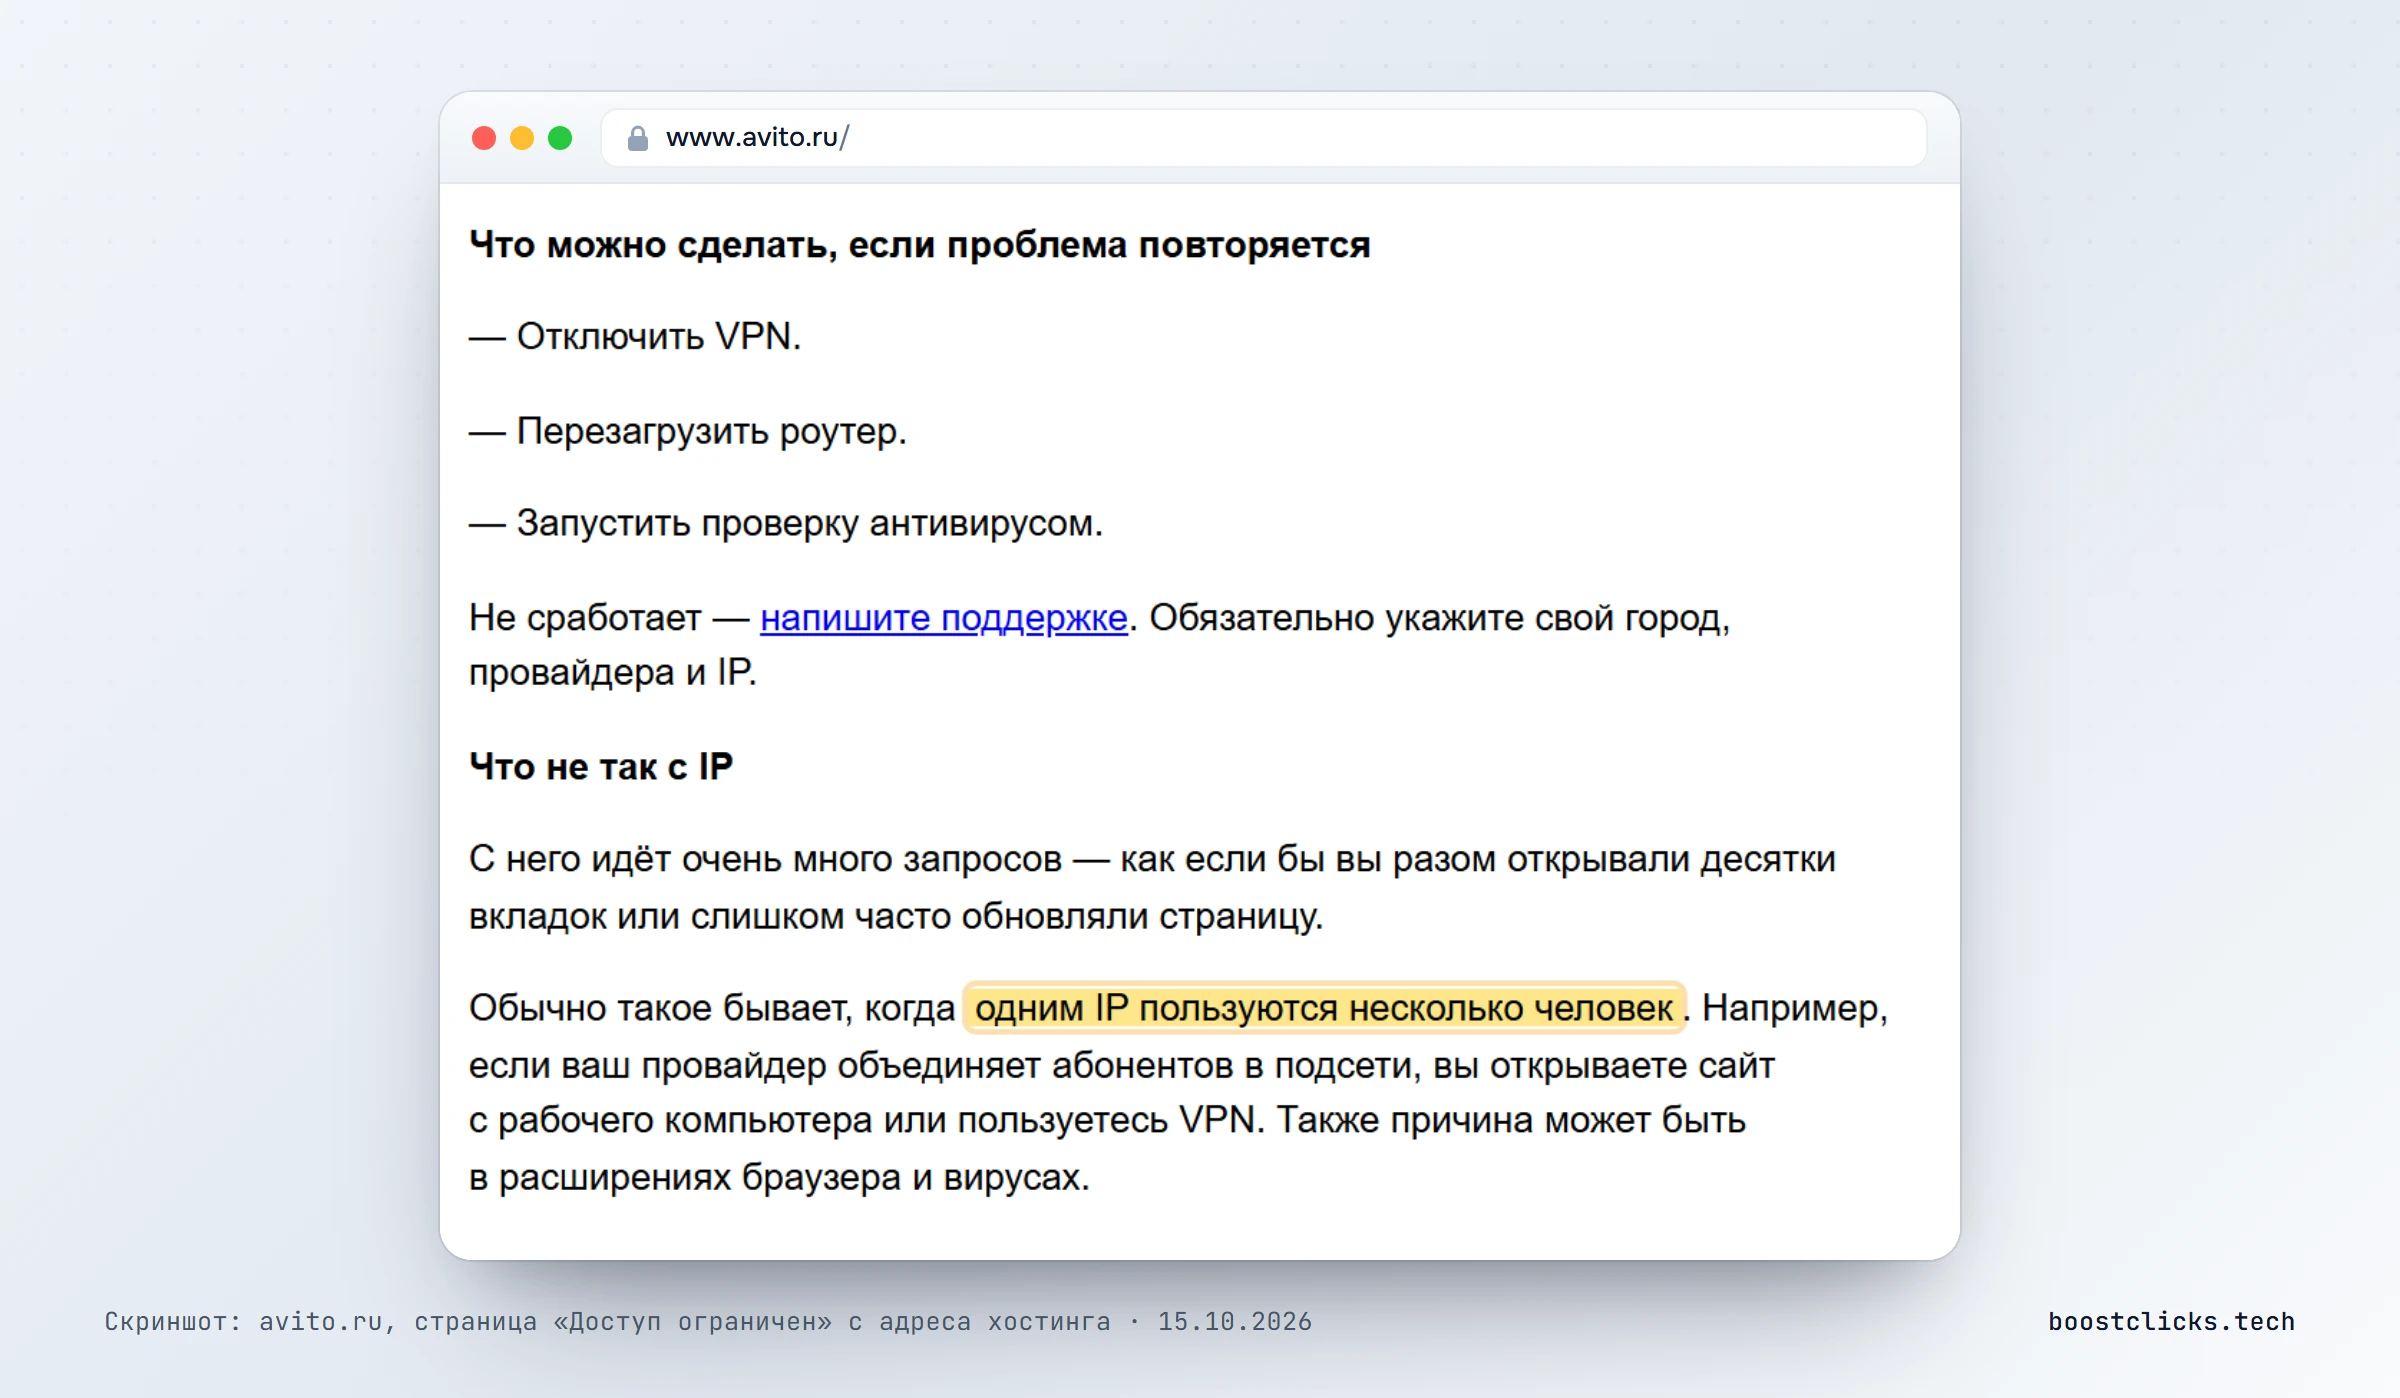Click the line «— Отключить VPN.»
This screenshot has width=2400, height=1398.
coord(635,337)
